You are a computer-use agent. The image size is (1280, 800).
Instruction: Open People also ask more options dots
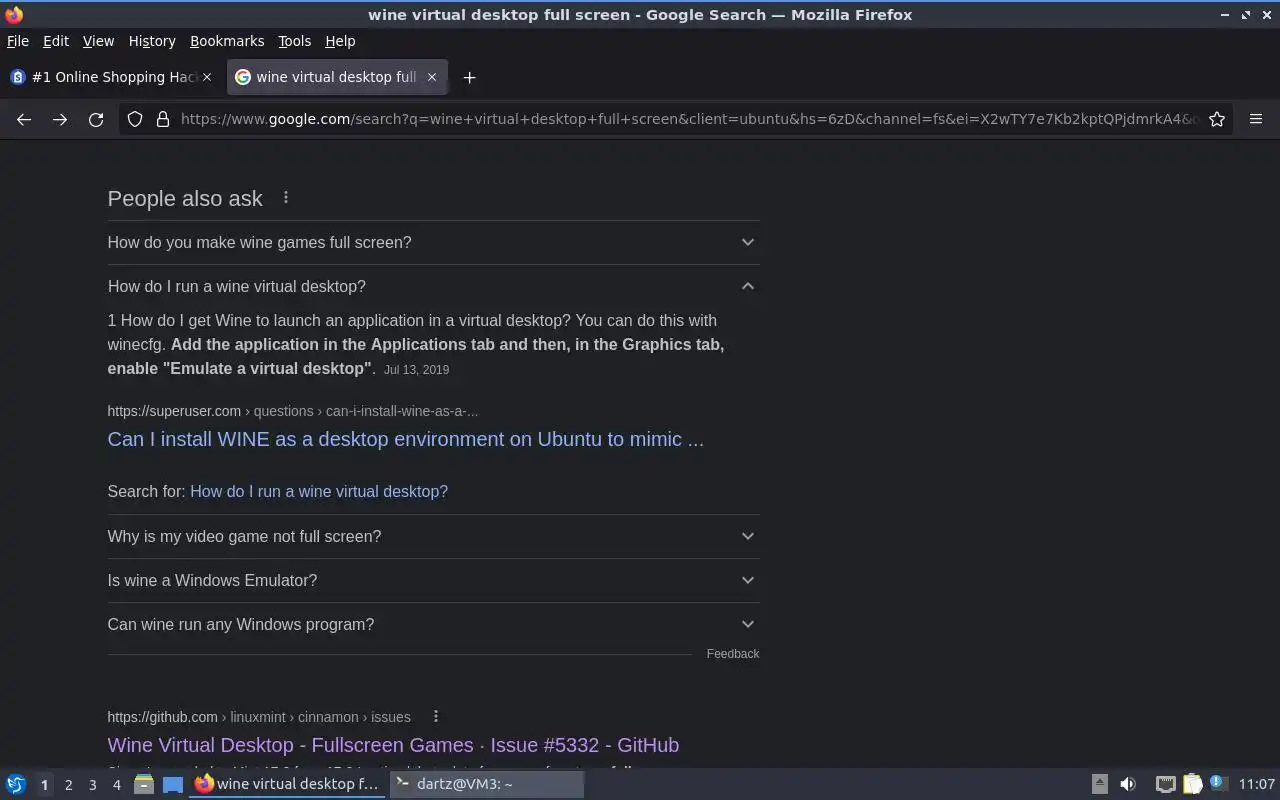(x=286, y=198)
